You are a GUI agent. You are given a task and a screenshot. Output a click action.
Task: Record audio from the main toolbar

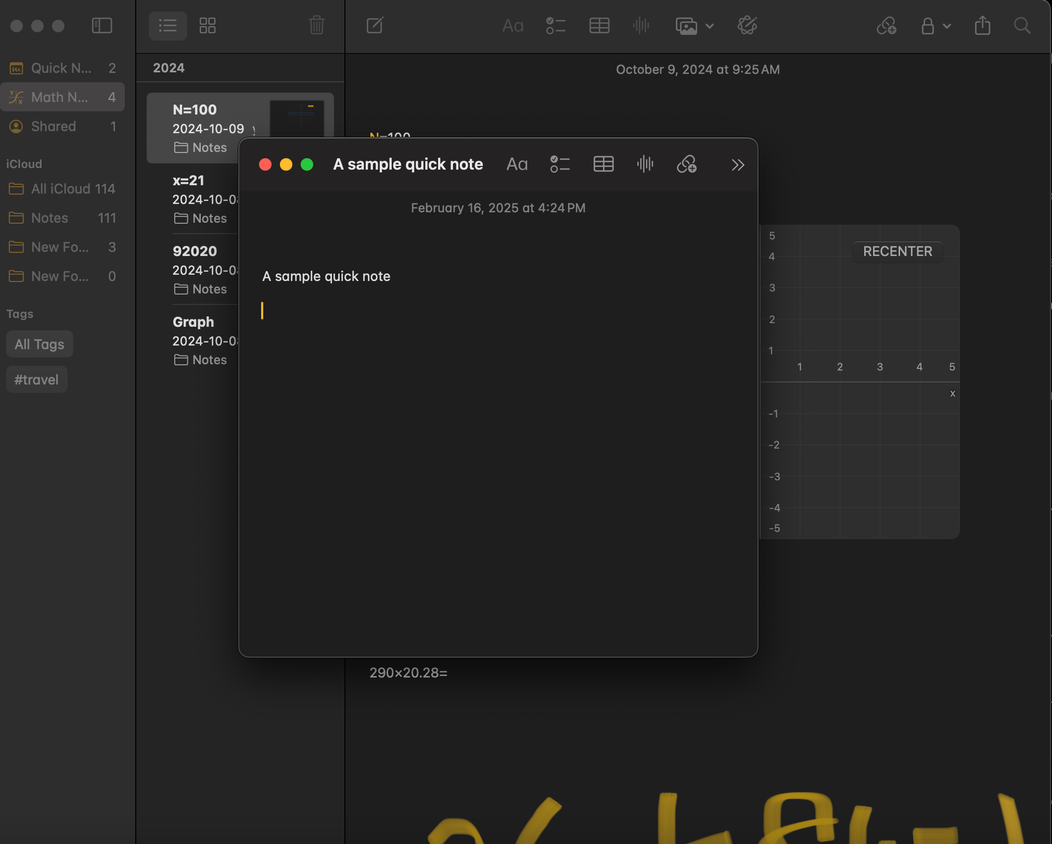pyautogui.click(x=641, y=26)
